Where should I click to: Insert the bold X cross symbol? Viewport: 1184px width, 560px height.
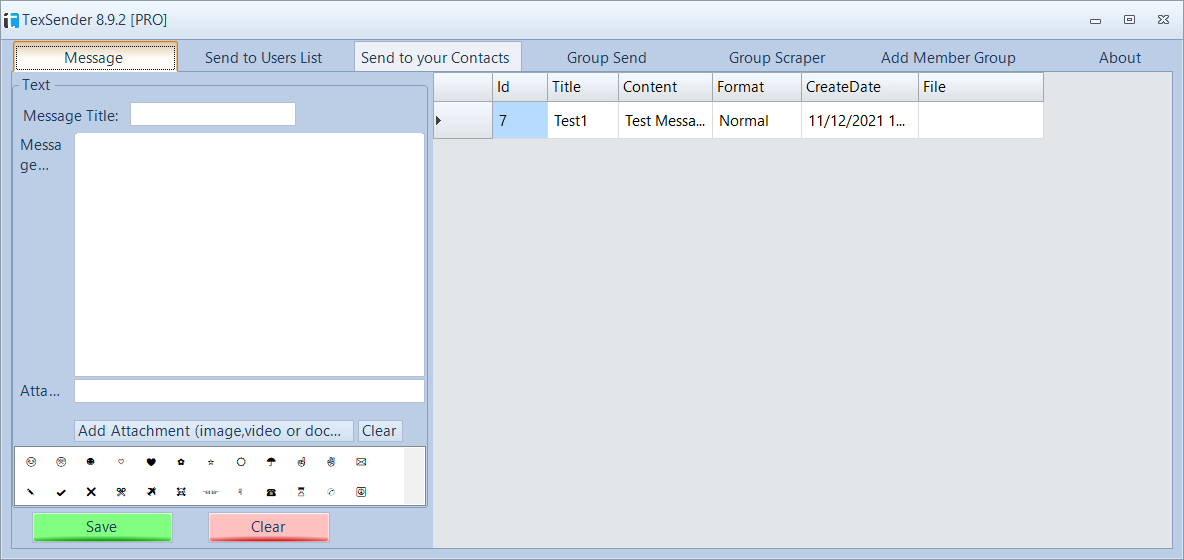pyautogui.click(x=91, y=491)
